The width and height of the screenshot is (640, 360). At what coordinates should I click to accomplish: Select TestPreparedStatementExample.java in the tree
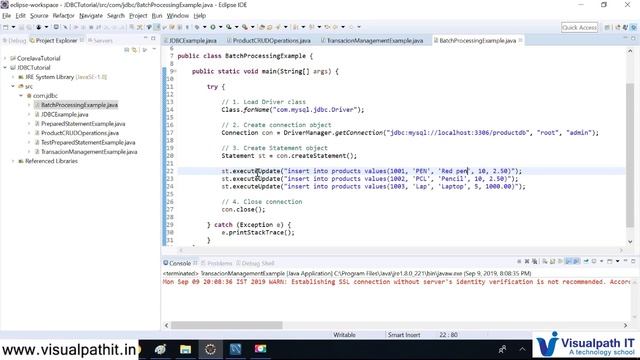click(88, 142)
